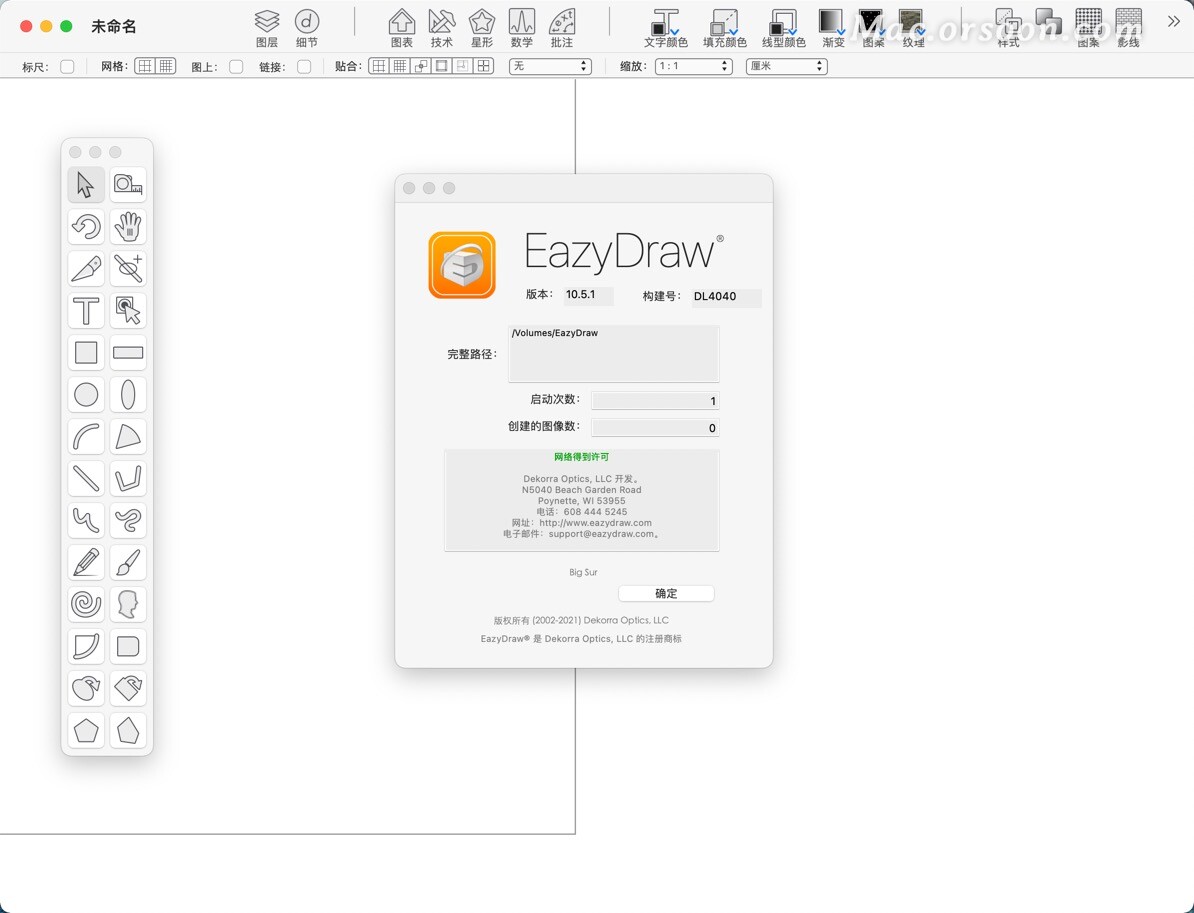Open the 无 snap dropdown

(x=551, y=66)
